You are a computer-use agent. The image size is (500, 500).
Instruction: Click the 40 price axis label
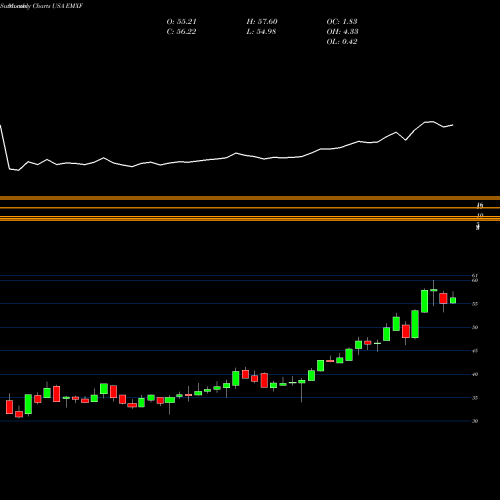[x=475, y=374]
